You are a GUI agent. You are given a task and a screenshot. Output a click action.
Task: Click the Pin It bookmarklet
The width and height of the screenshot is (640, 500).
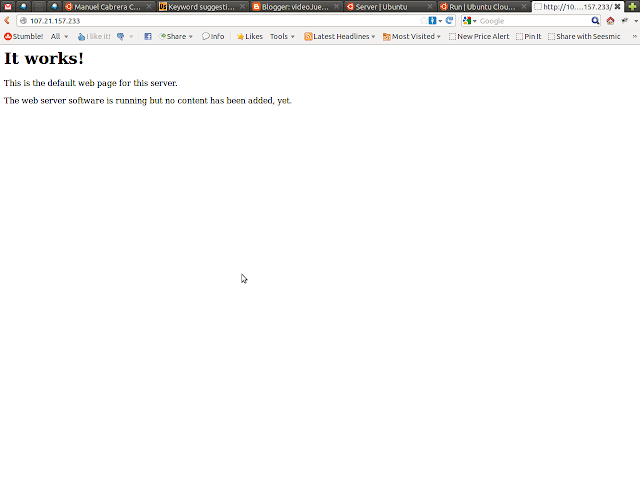click(529, 36)
